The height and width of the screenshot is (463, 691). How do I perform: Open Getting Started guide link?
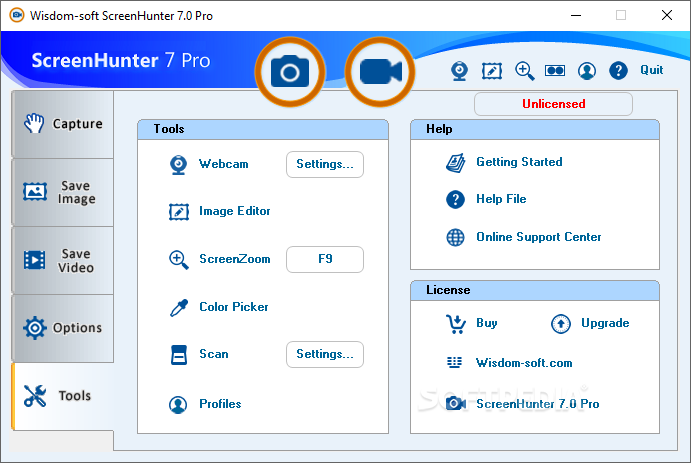point(519,162)
